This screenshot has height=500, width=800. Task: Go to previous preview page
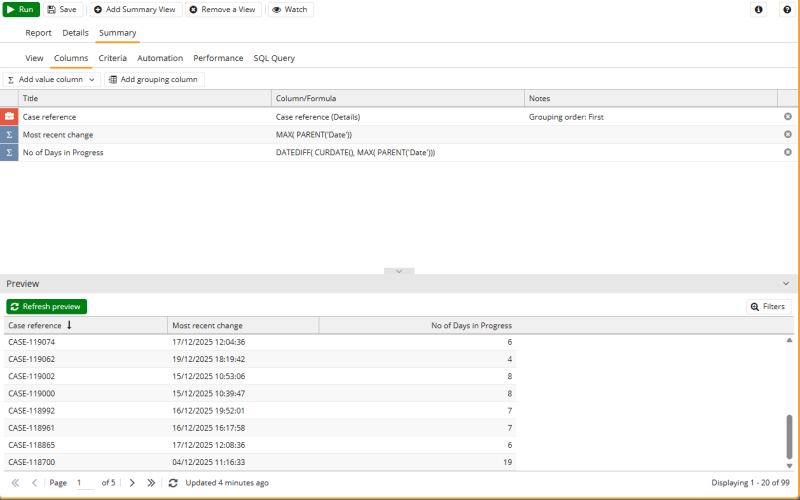coord(34,483)
